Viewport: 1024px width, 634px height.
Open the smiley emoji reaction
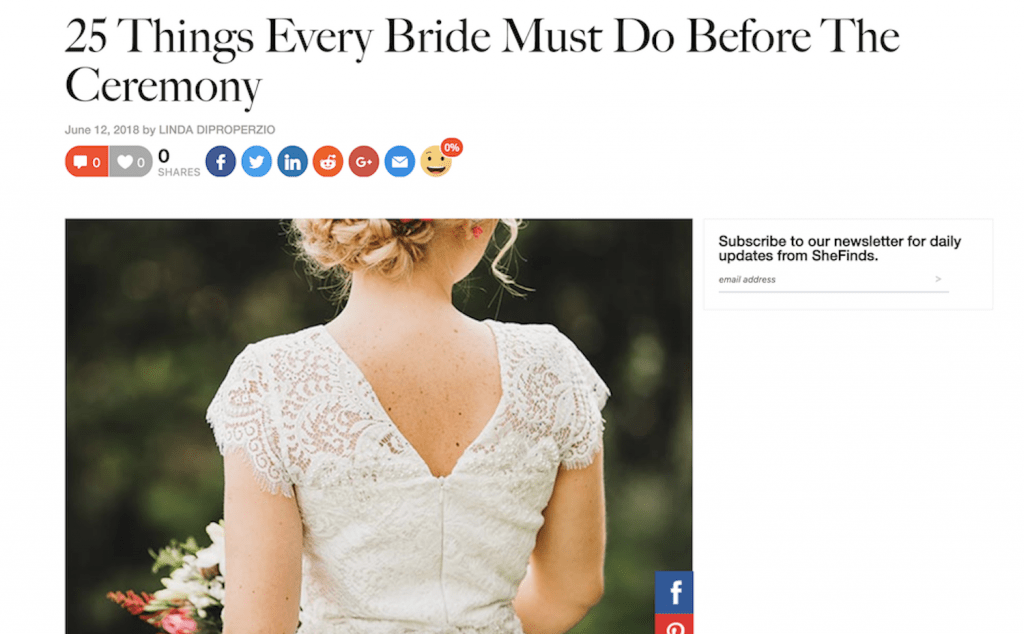click(x=435, y=162)
